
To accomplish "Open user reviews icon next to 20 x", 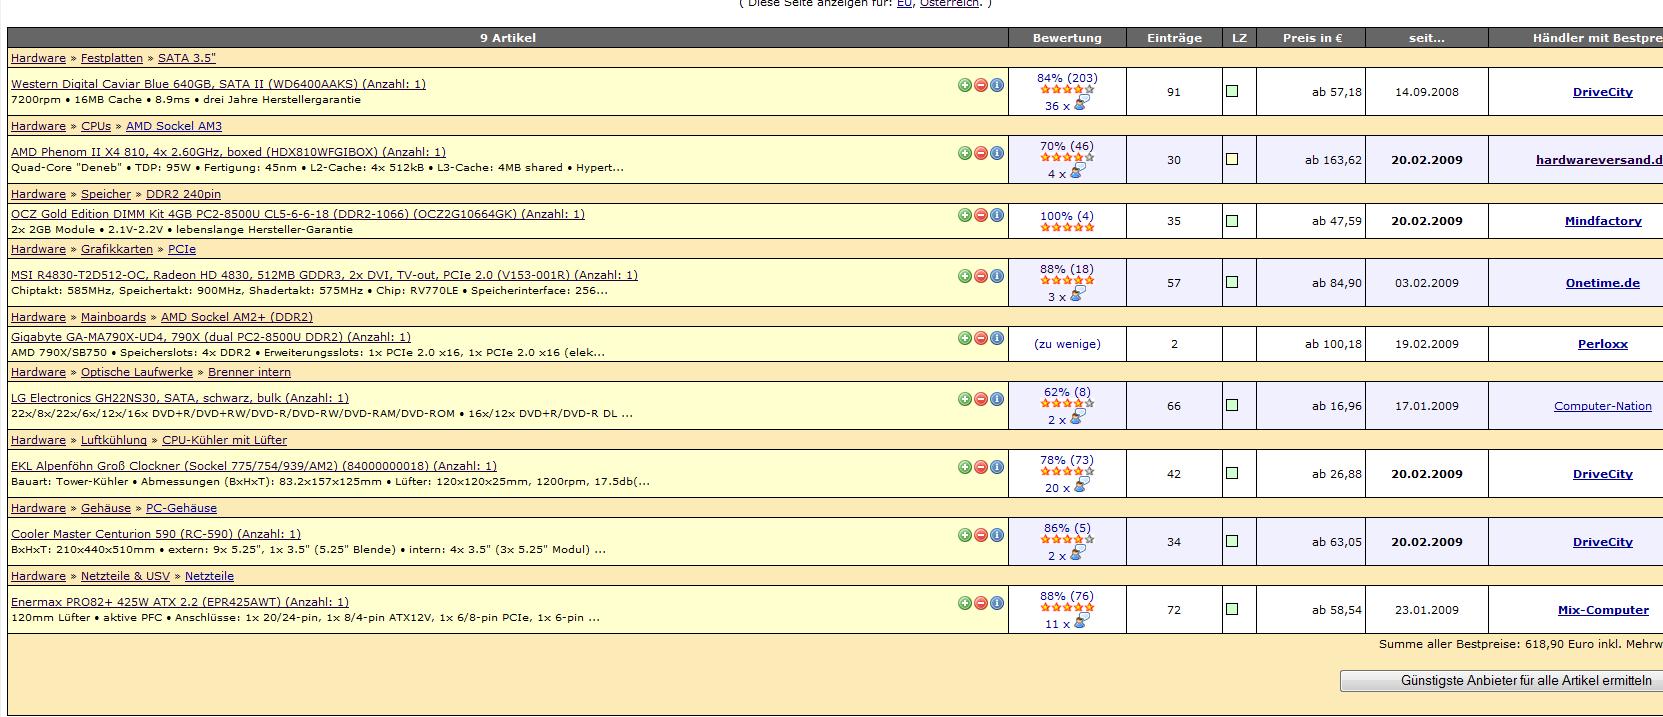I will pyautogui.click(x=1081, y=486).
